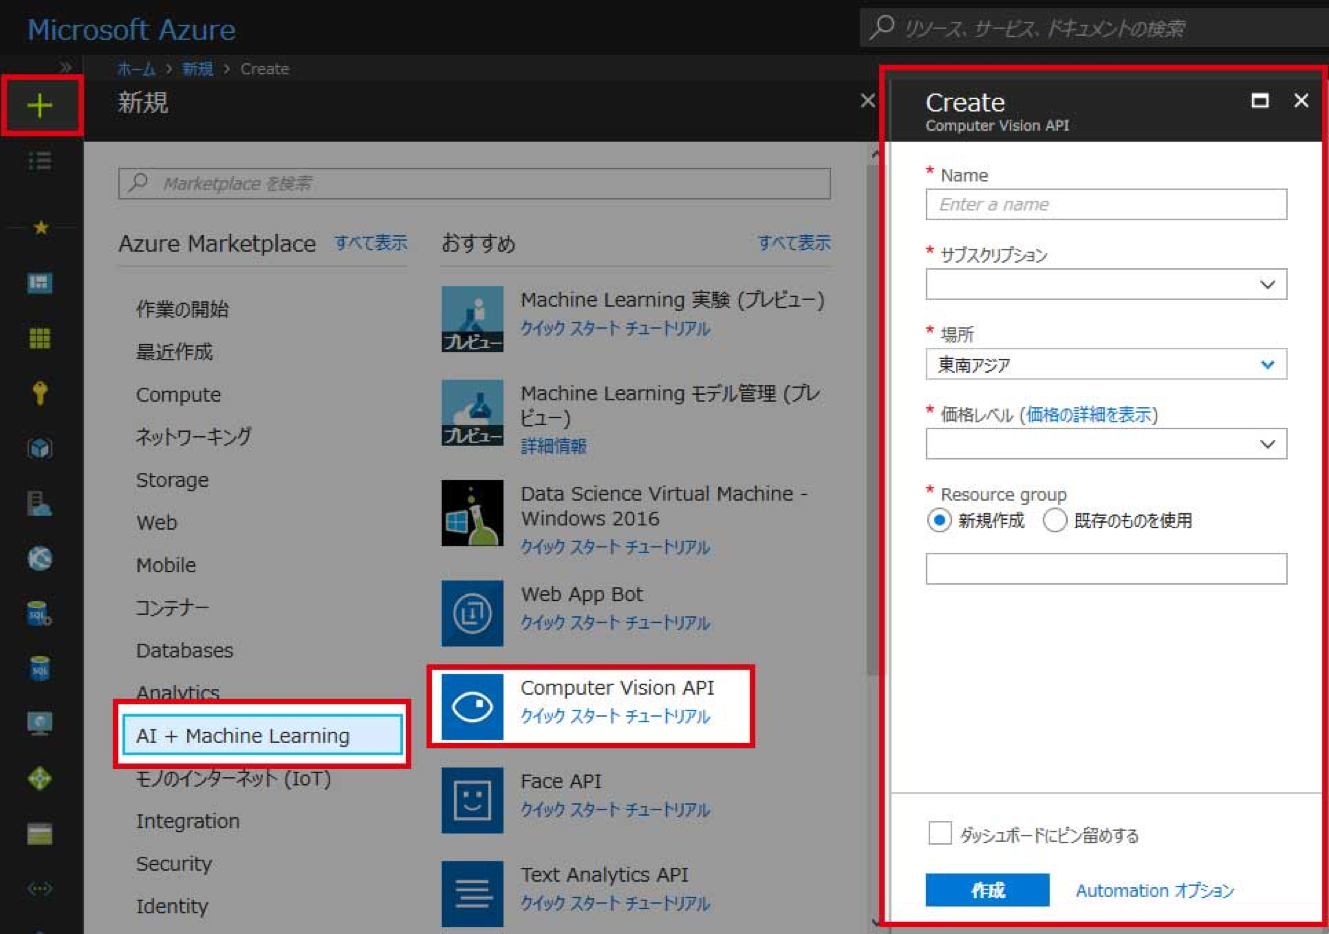Select the 新規作成 radio button
Image resolution: width=1329 pixels, height=934 pixels.
(939, 520)
